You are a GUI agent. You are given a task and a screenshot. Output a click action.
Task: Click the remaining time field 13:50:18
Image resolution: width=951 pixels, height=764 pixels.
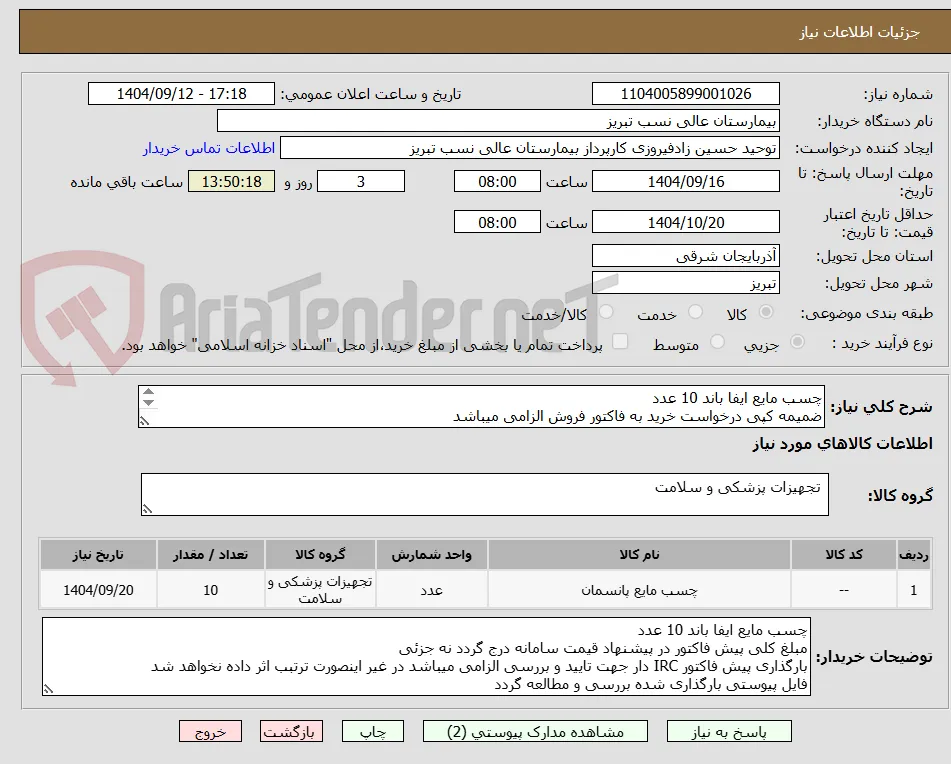231,181
